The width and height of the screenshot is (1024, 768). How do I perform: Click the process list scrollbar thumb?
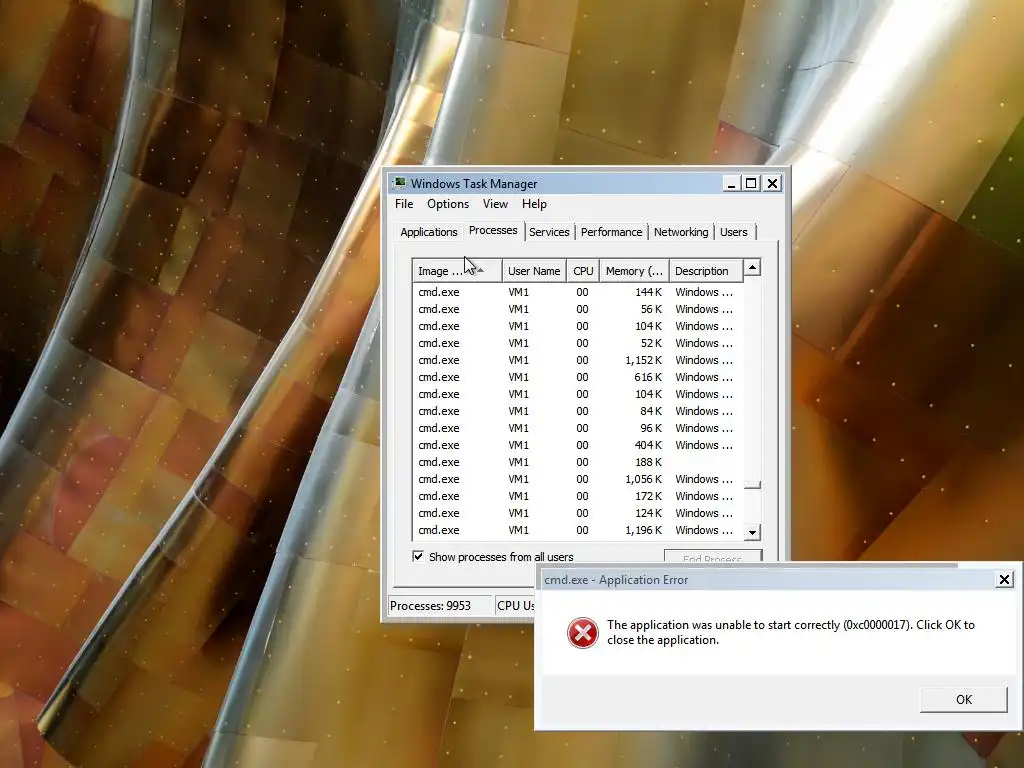(752, 485)
